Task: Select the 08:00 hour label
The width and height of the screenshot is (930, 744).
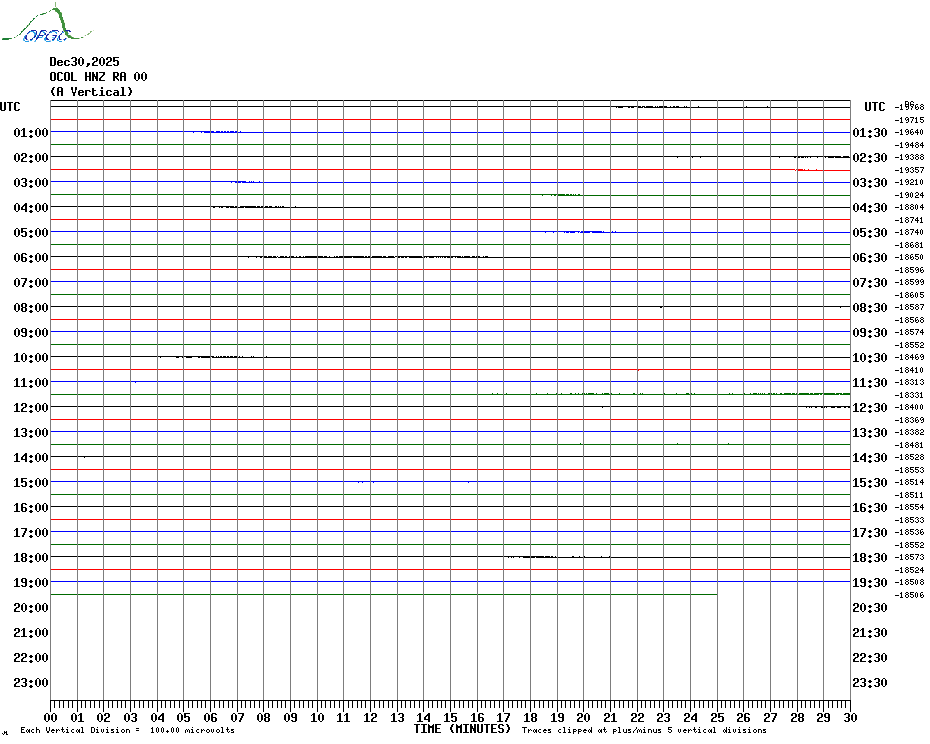Action: [31, 307]
